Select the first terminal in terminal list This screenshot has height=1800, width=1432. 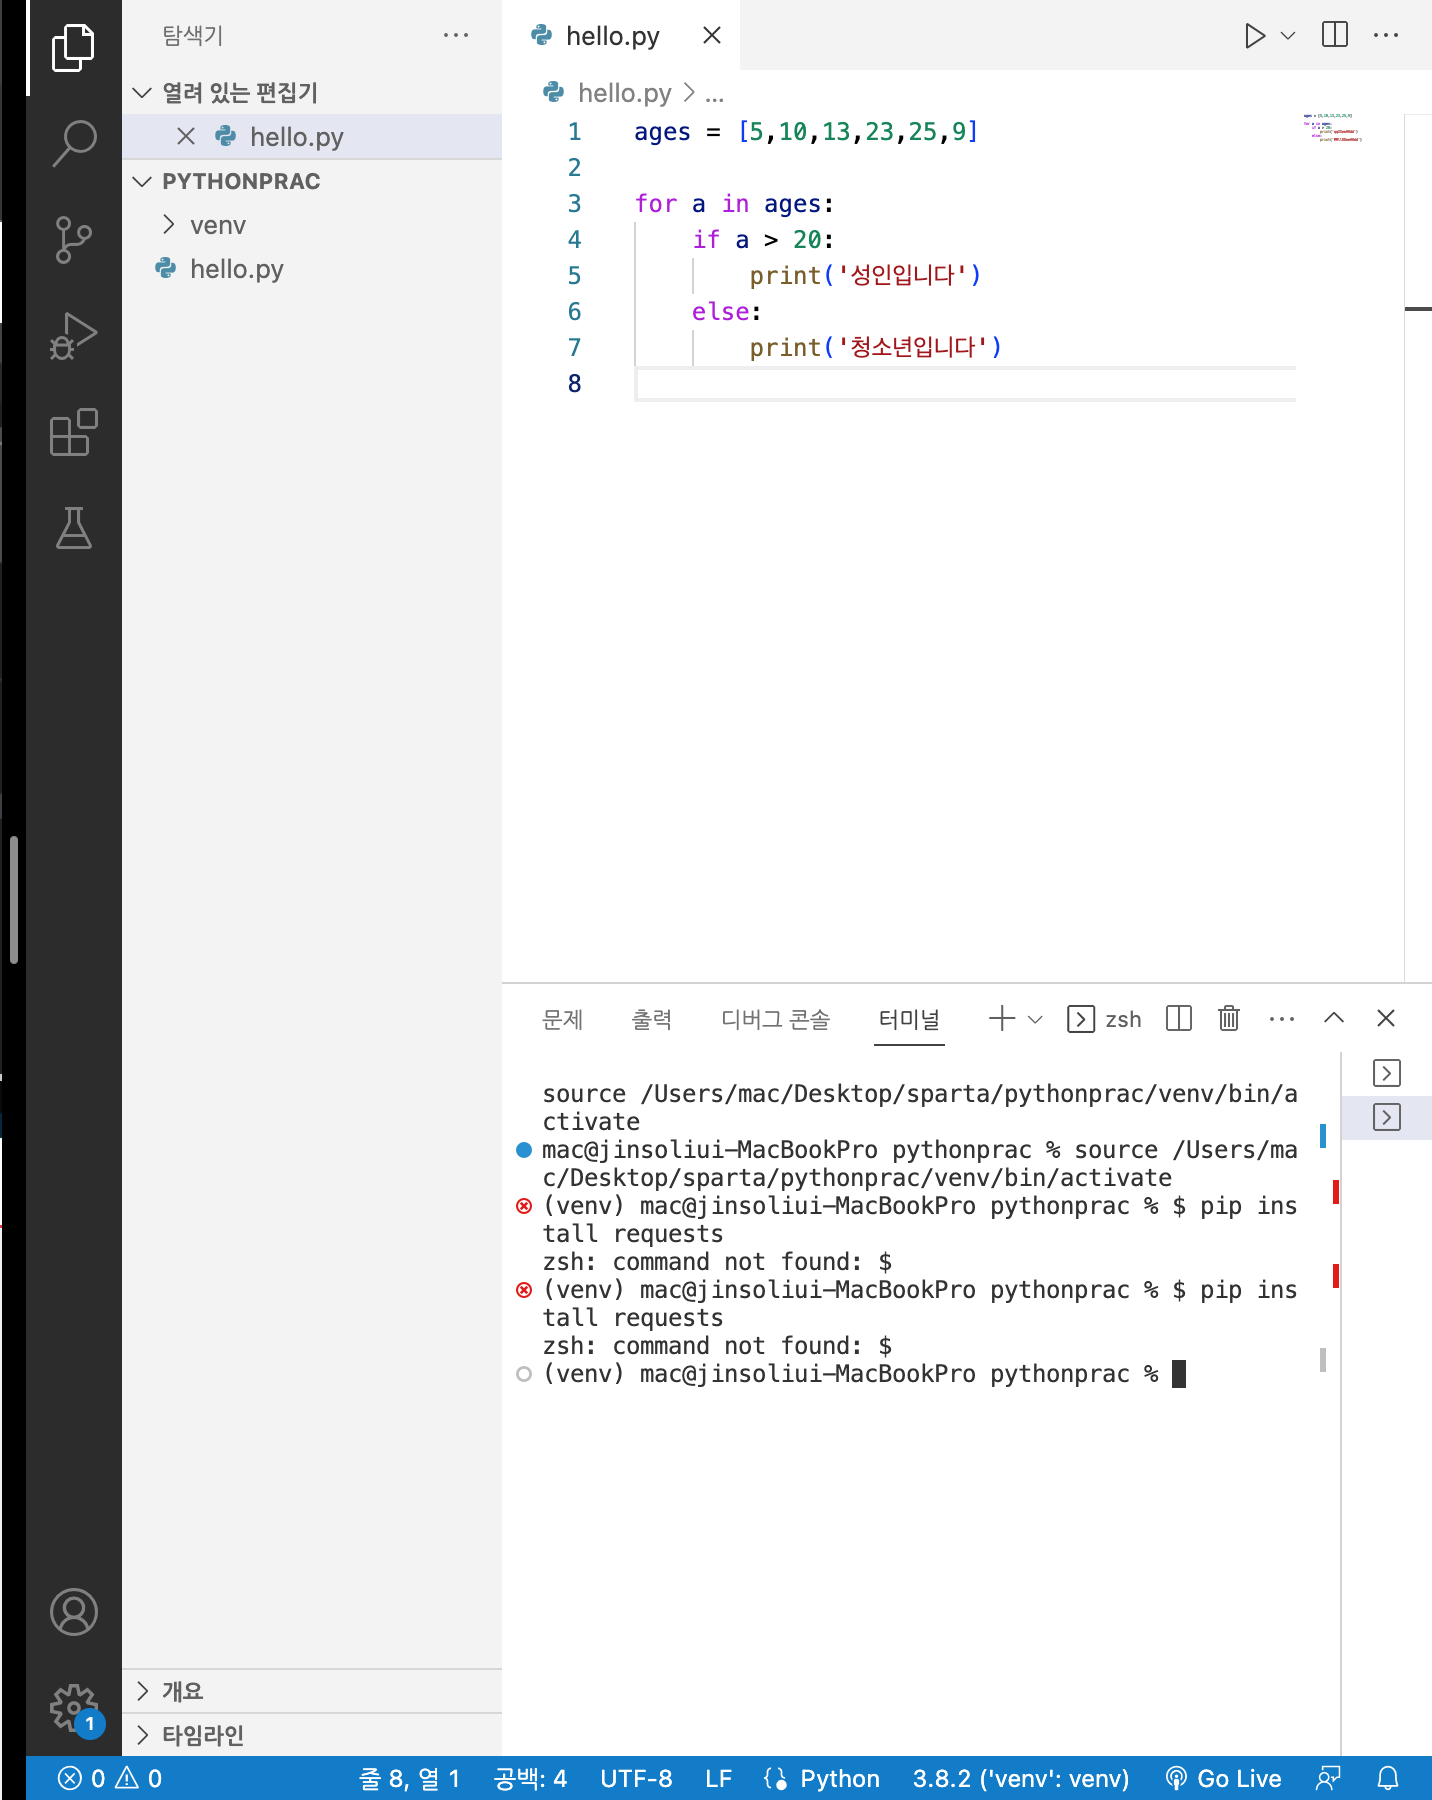1387,1073
